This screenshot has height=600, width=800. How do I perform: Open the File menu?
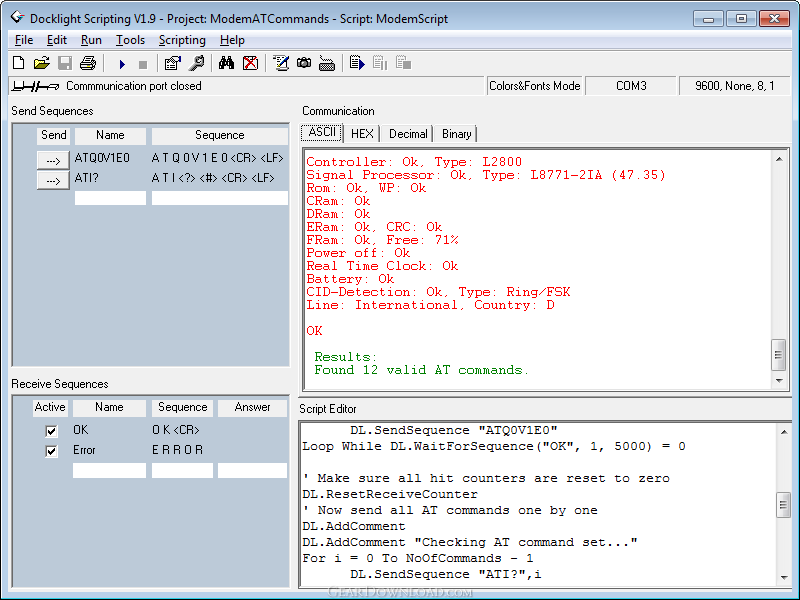(x=24, y=40)
